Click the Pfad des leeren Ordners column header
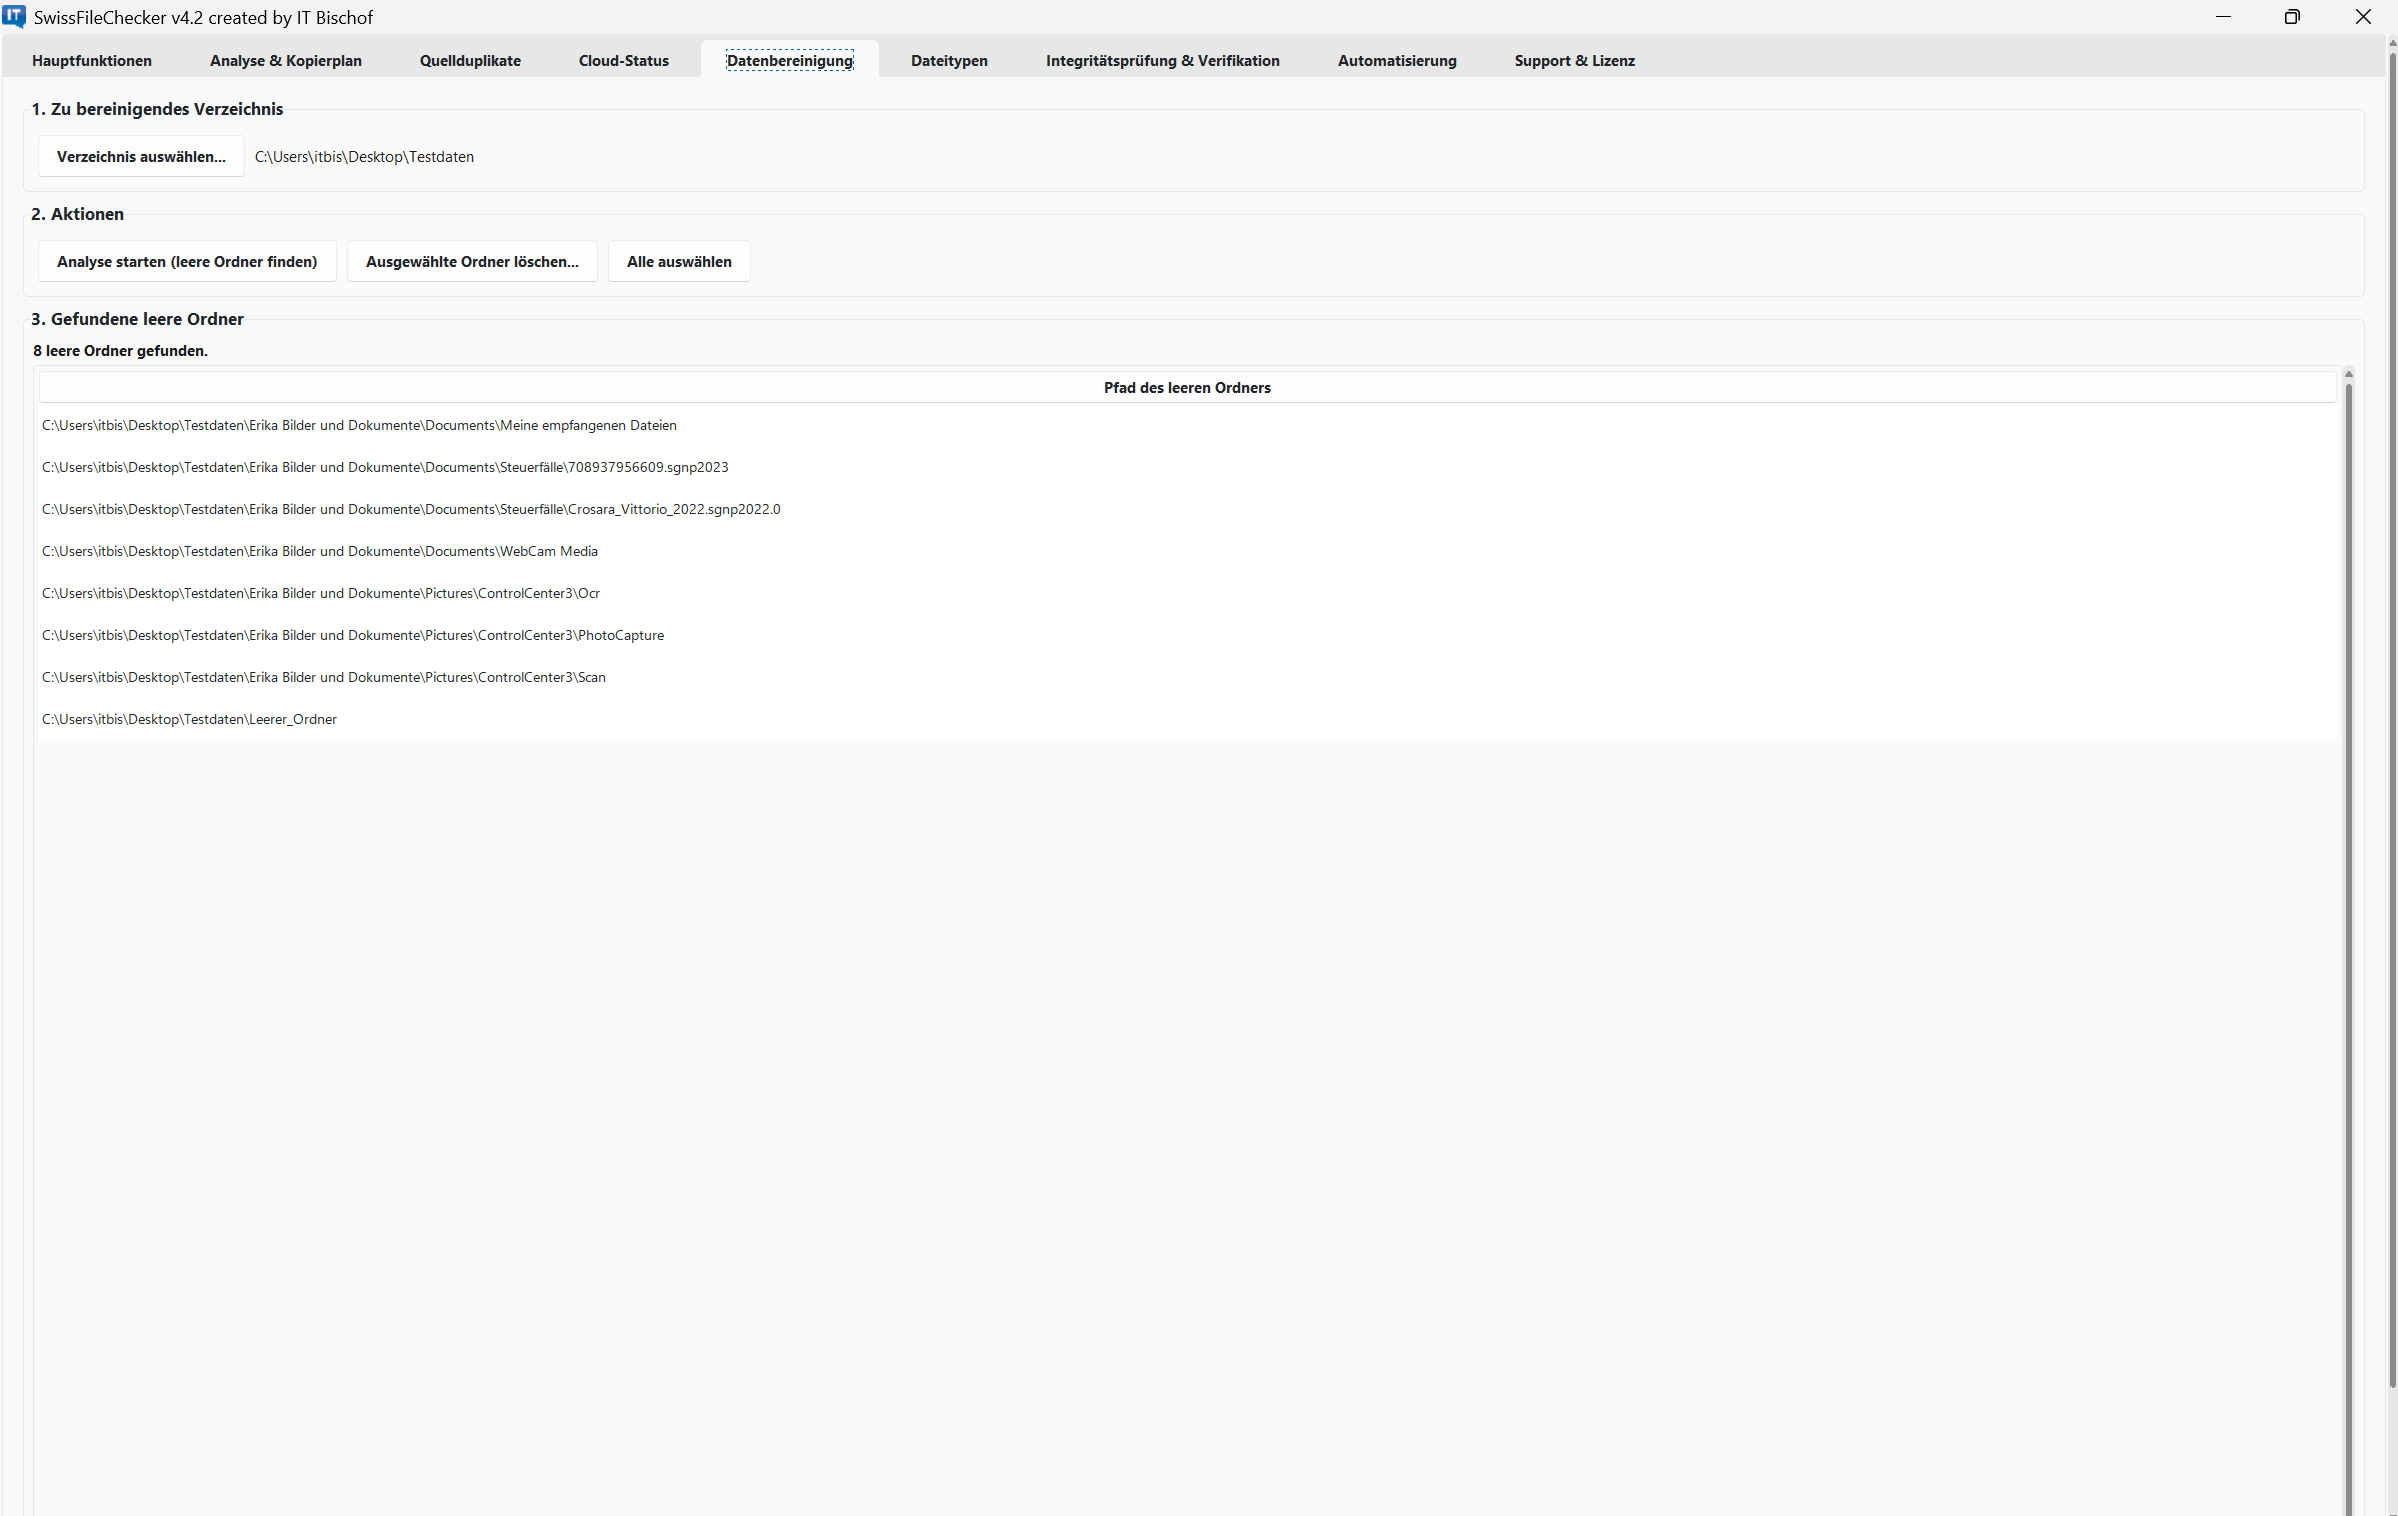The width and height of the screenshot is (2398, 1516). point(1187,388)
